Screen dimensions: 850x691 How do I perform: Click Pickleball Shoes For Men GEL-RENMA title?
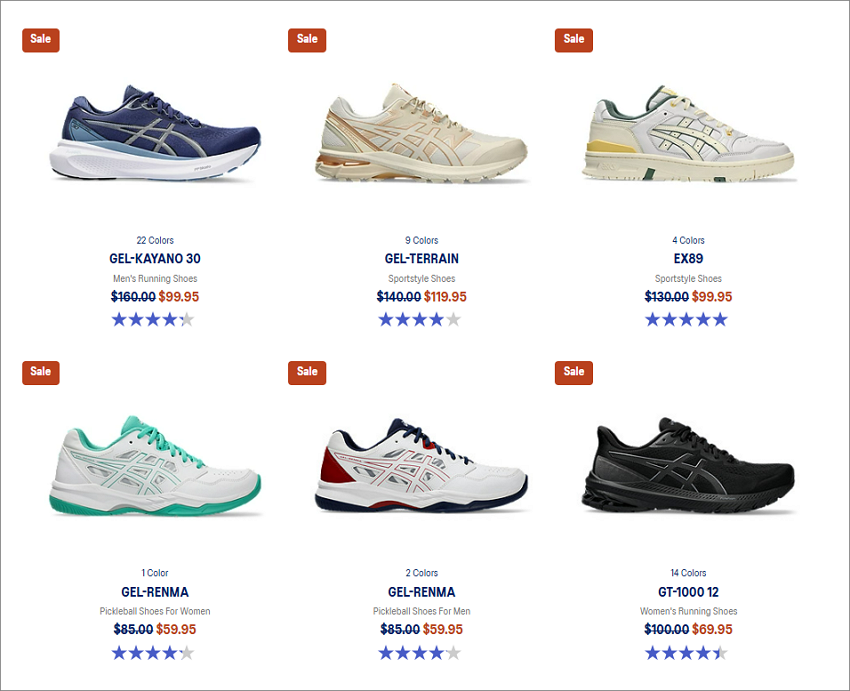(x=422, y=592)
